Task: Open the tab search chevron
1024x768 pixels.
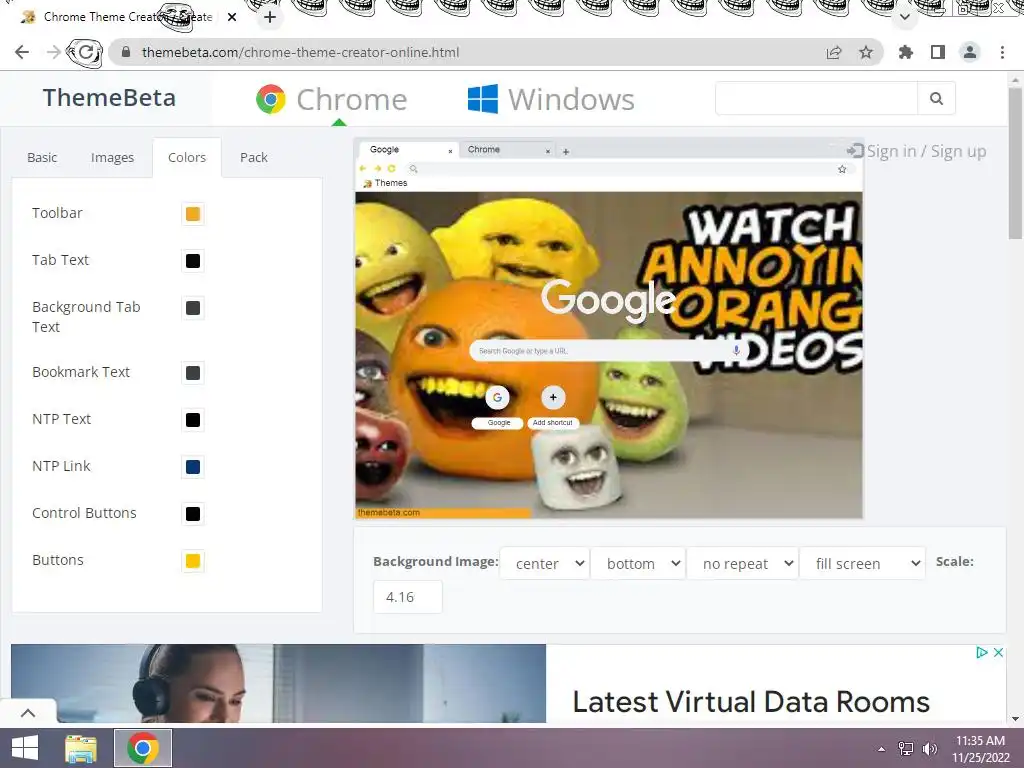Action: (x=904, y=18)
